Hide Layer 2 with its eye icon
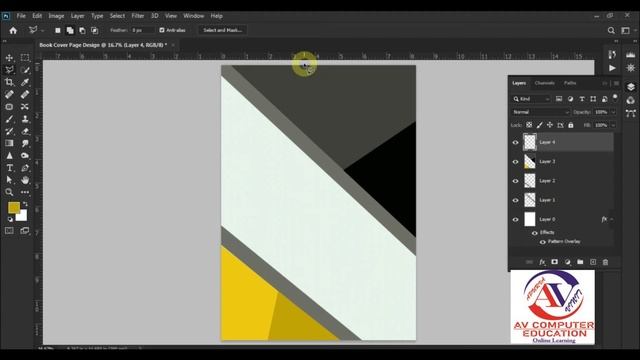This screenshot has width=640, height=360. [x=515, y=181]
